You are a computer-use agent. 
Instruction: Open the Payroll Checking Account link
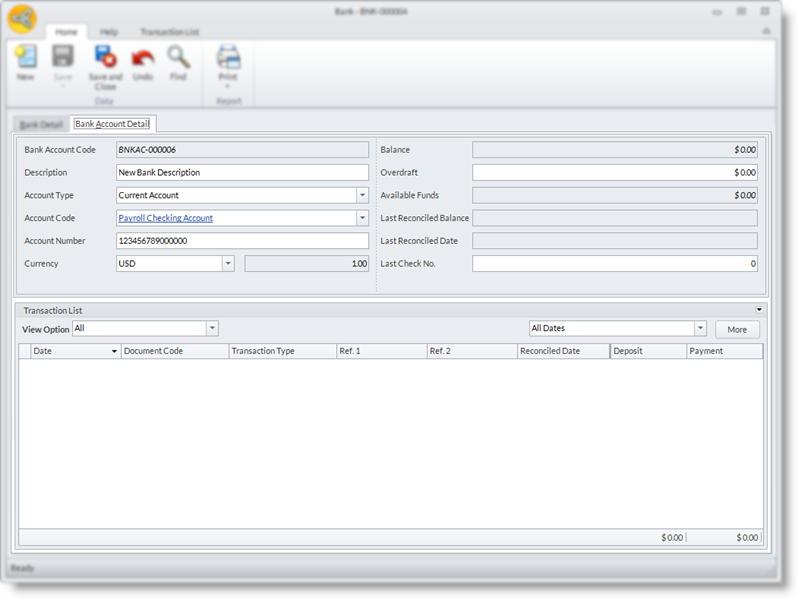pos(165,218)
